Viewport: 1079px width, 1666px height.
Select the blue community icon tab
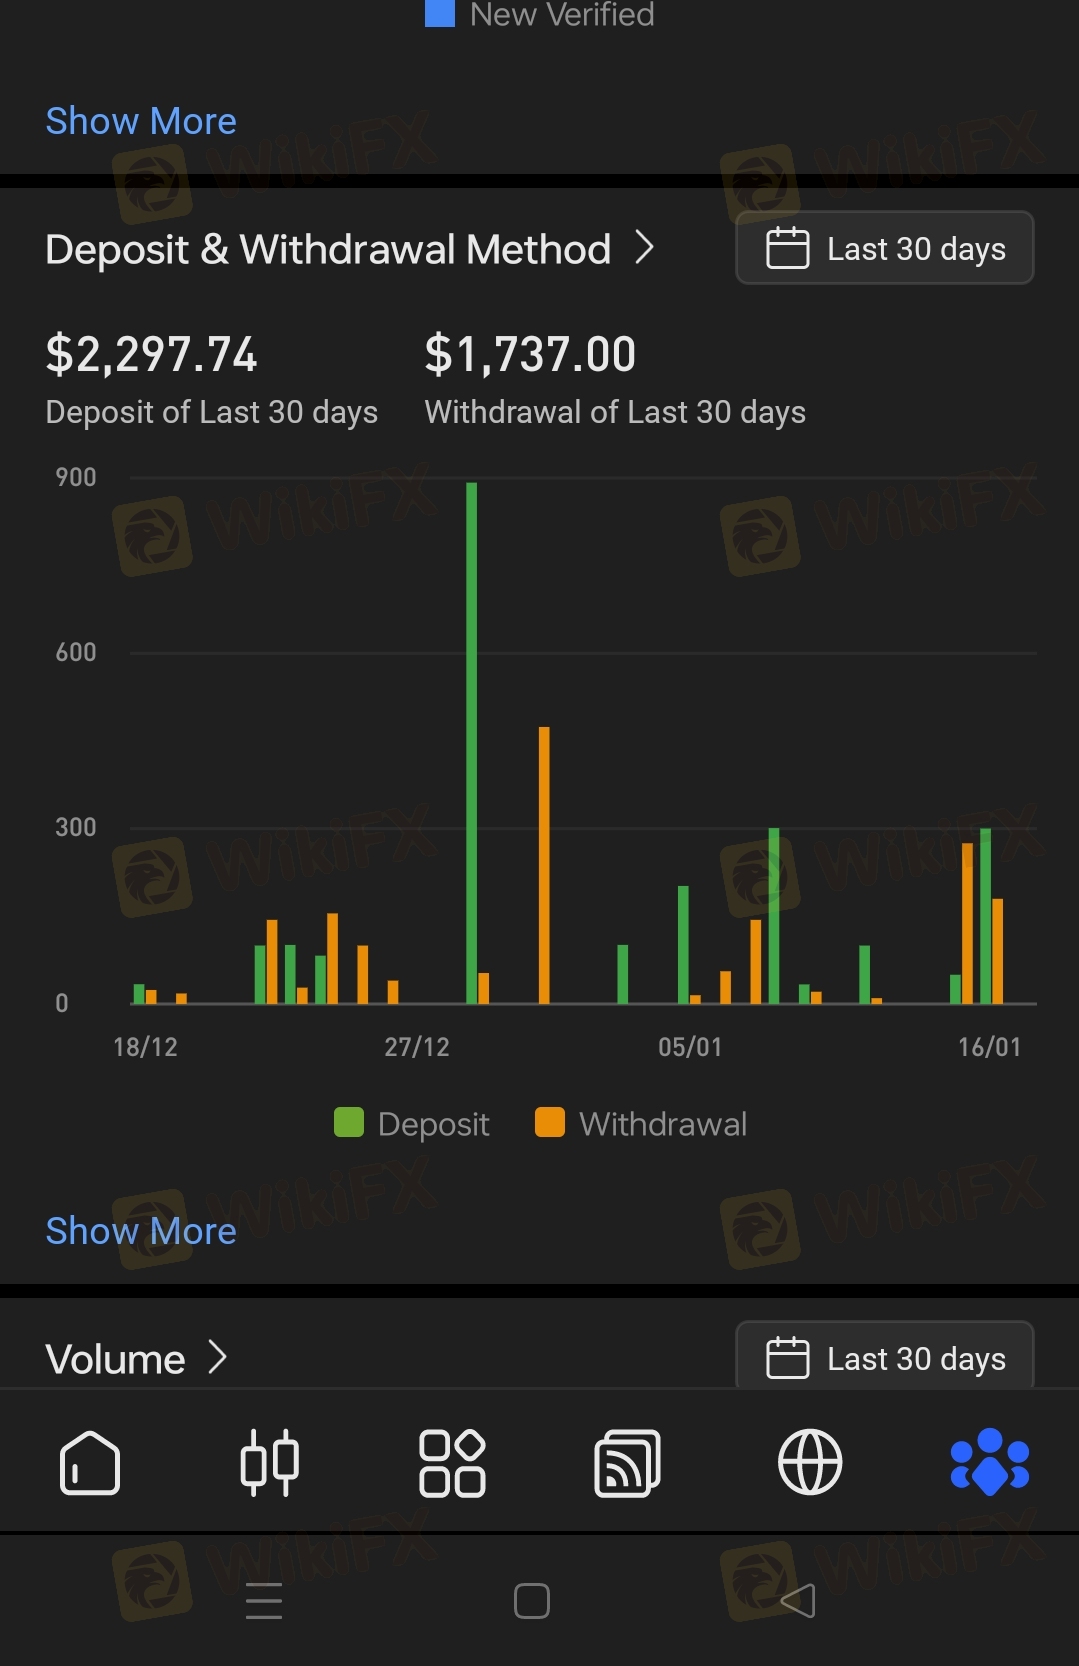point(990,1463)
